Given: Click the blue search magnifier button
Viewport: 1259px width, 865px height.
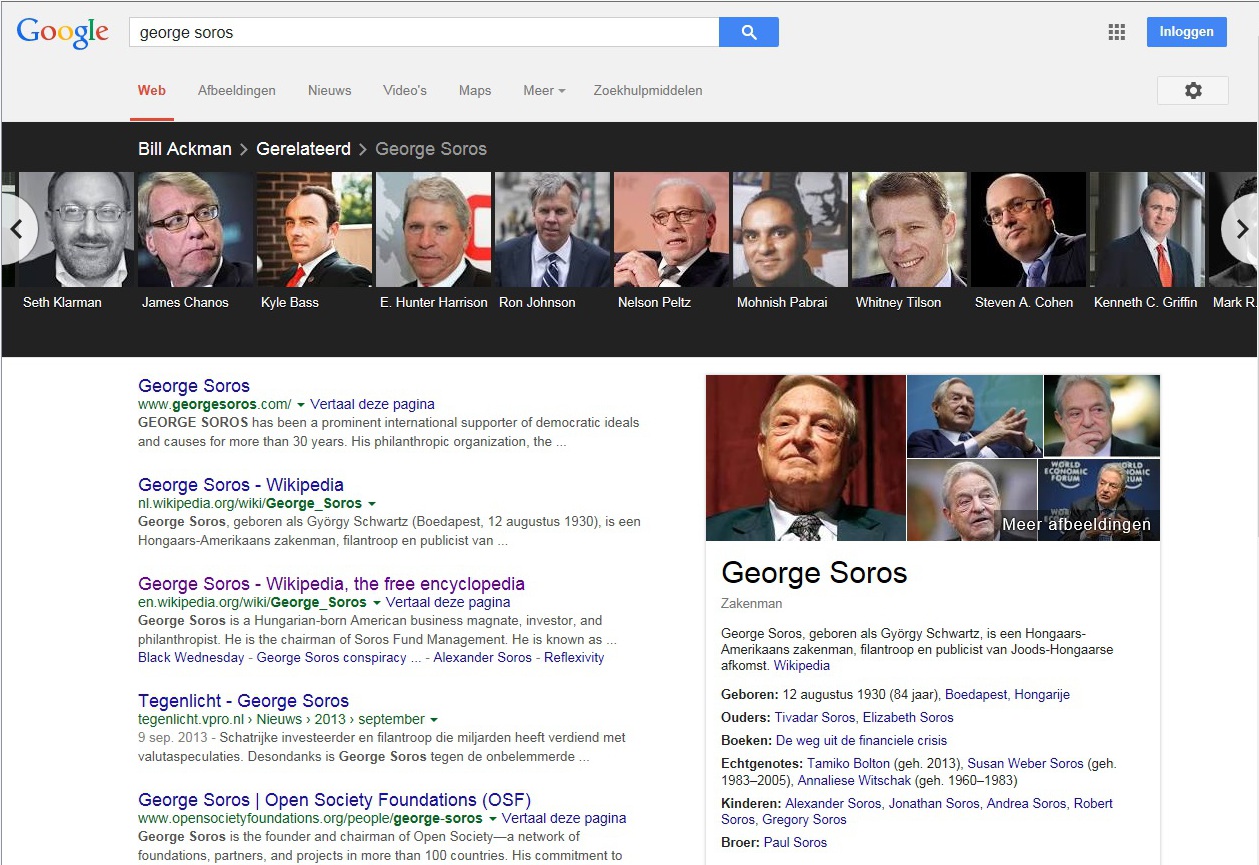Looking at the screenshot, I should pyautogui.click(x=749, y=32).
